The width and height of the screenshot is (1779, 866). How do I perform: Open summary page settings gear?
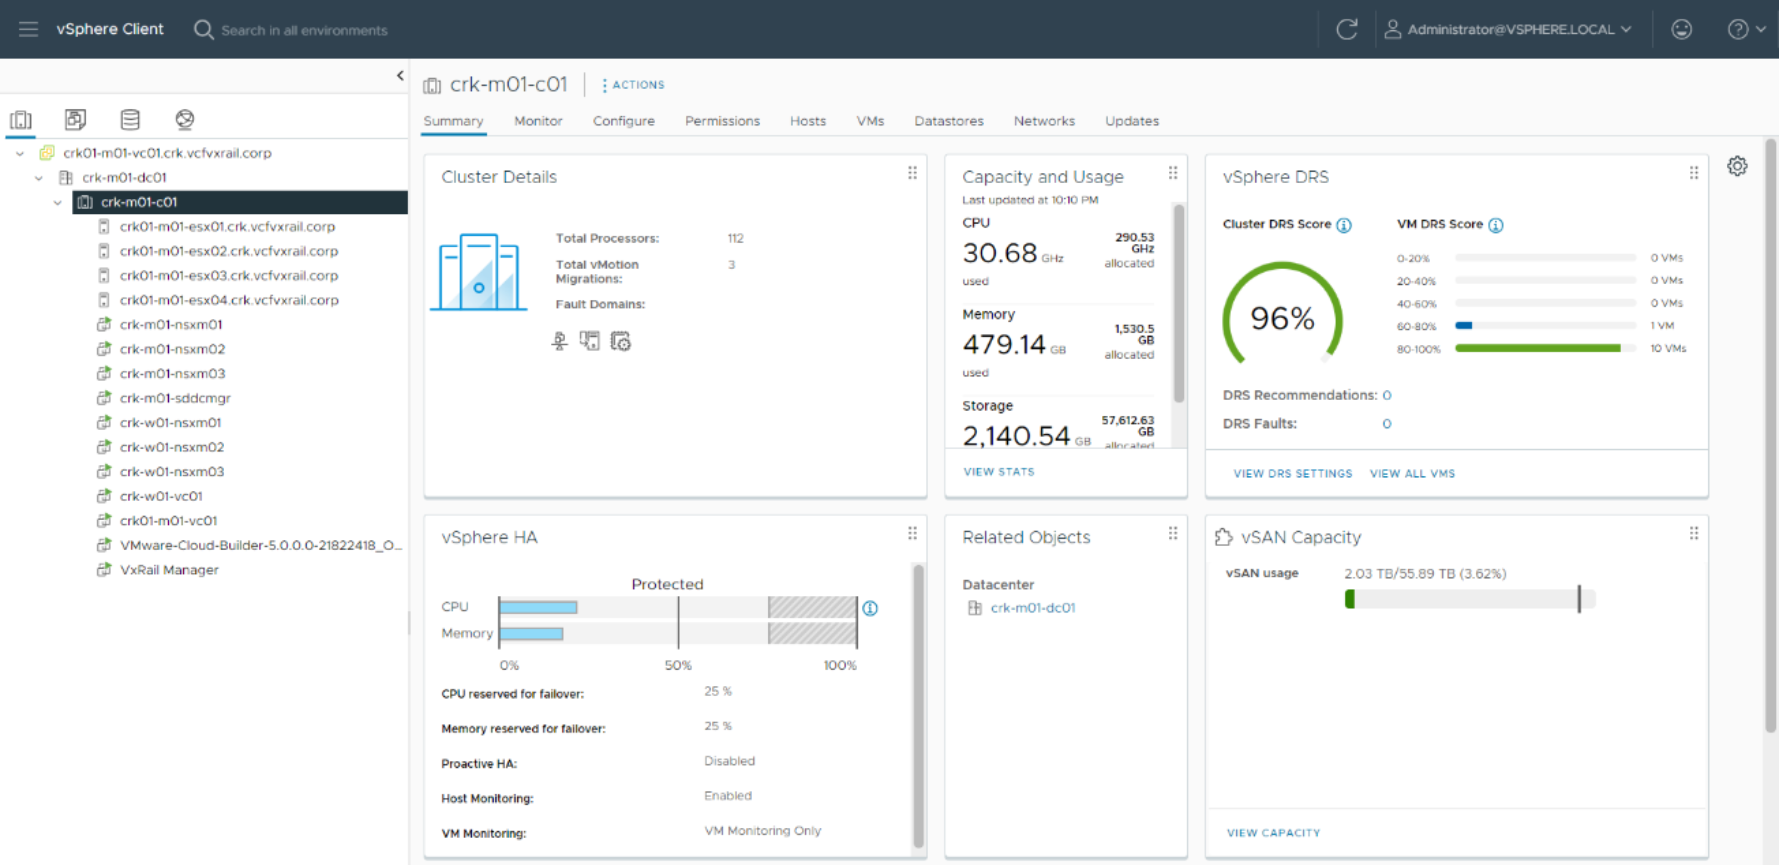[1738, 166]
